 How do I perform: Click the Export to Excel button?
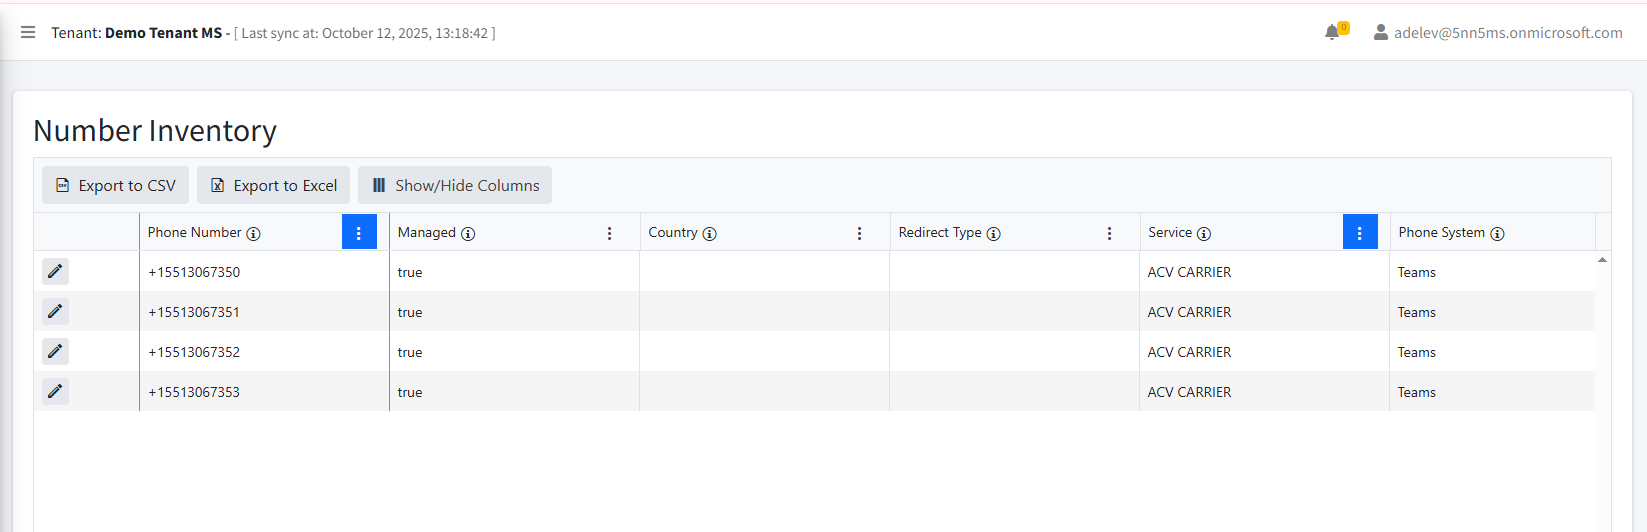pyautogui.click(x=274, y=185)
